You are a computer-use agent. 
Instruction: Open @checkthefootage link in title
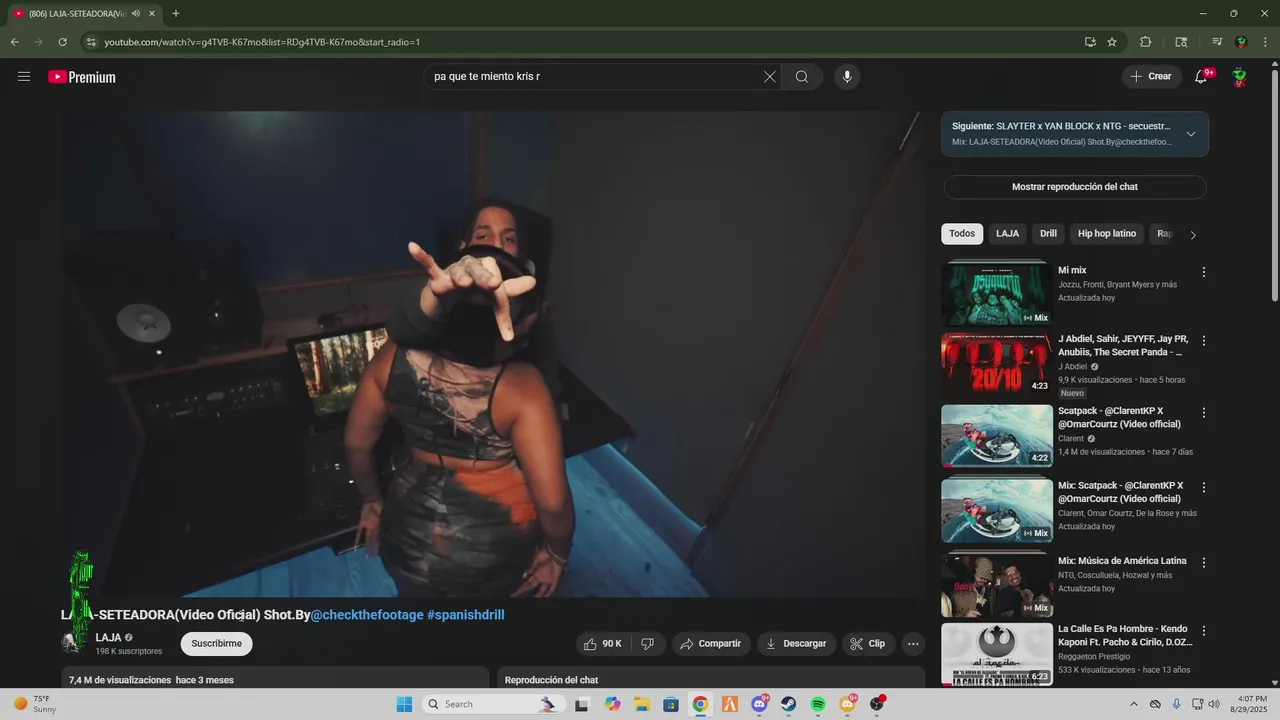click(x=367, y=615)
